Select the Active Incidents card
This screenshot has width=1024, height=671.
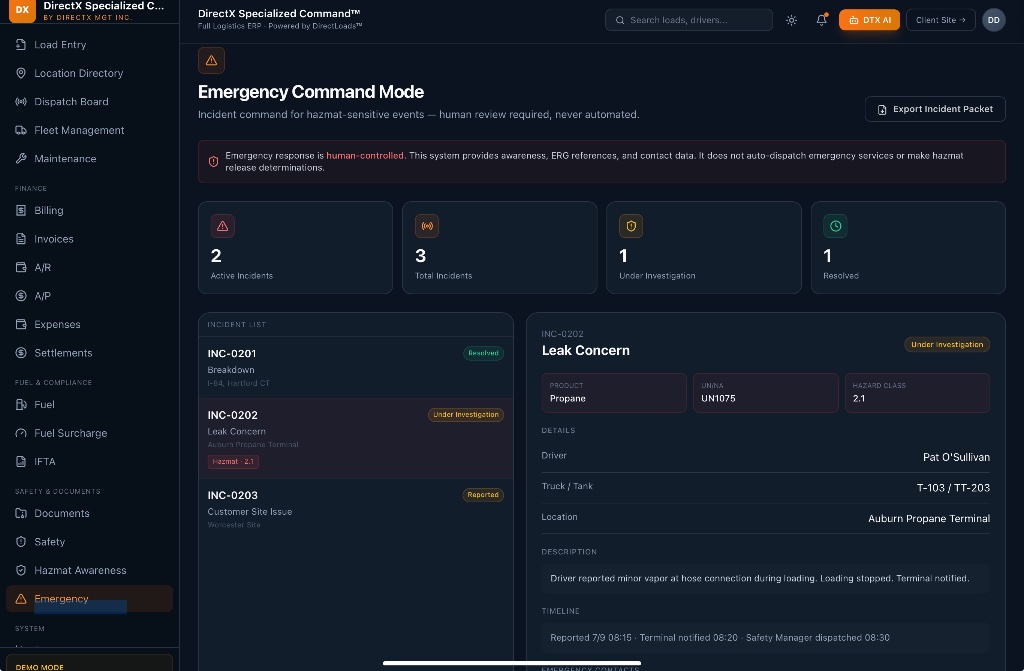[x=295, y=248]
